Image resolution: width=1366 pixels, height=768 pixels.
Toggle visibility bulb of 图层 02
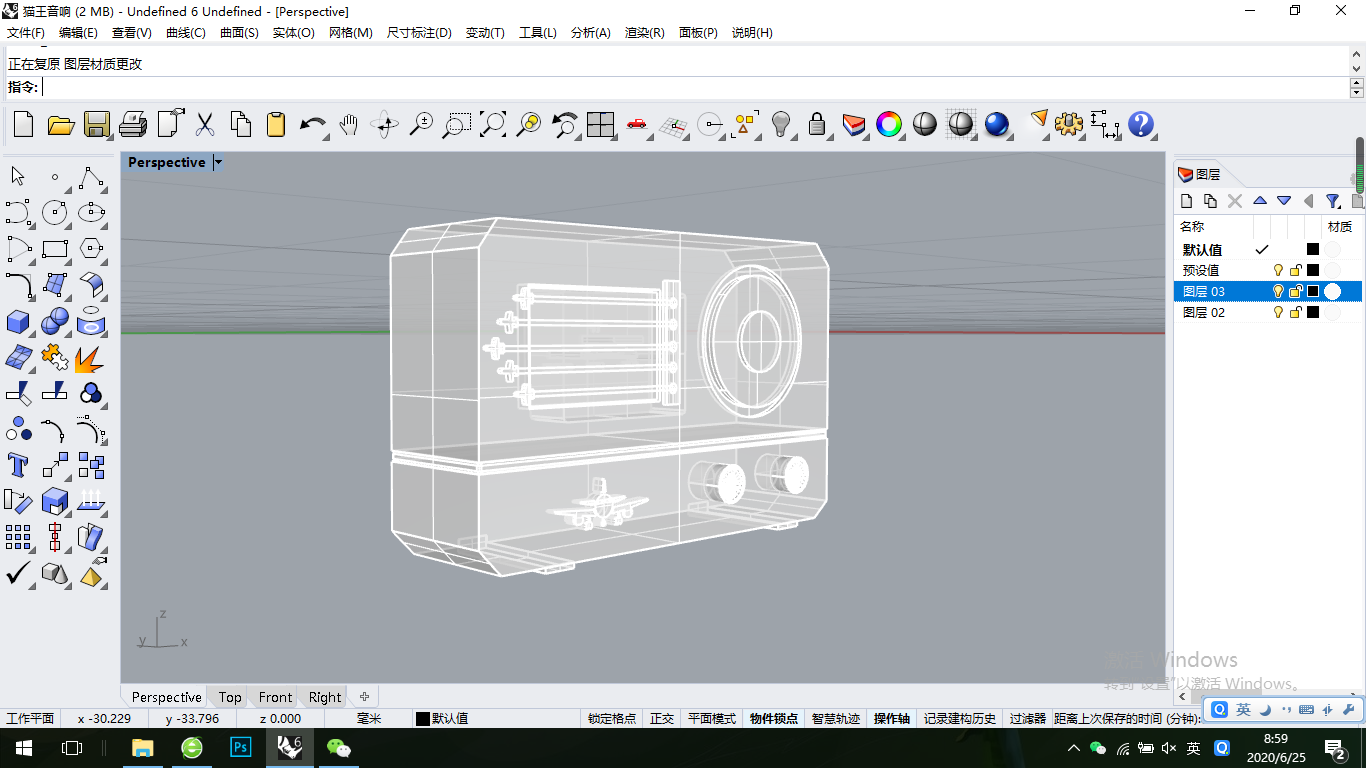(1277, 312)
